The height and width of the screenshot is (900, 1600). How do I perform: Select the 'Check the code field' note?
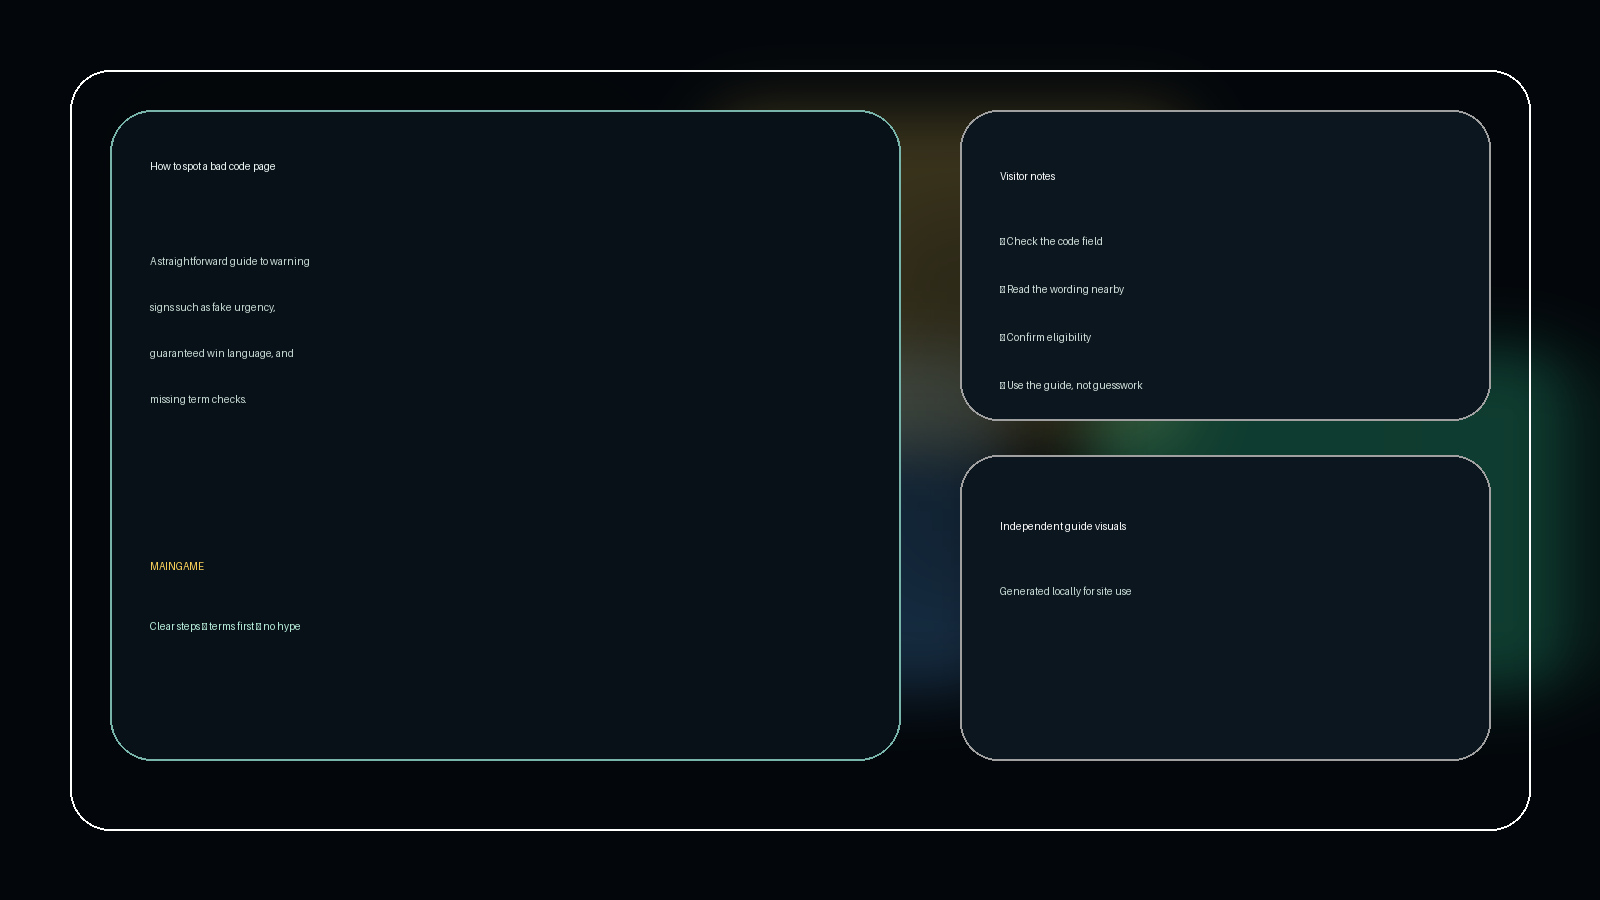coord(1054,241)
